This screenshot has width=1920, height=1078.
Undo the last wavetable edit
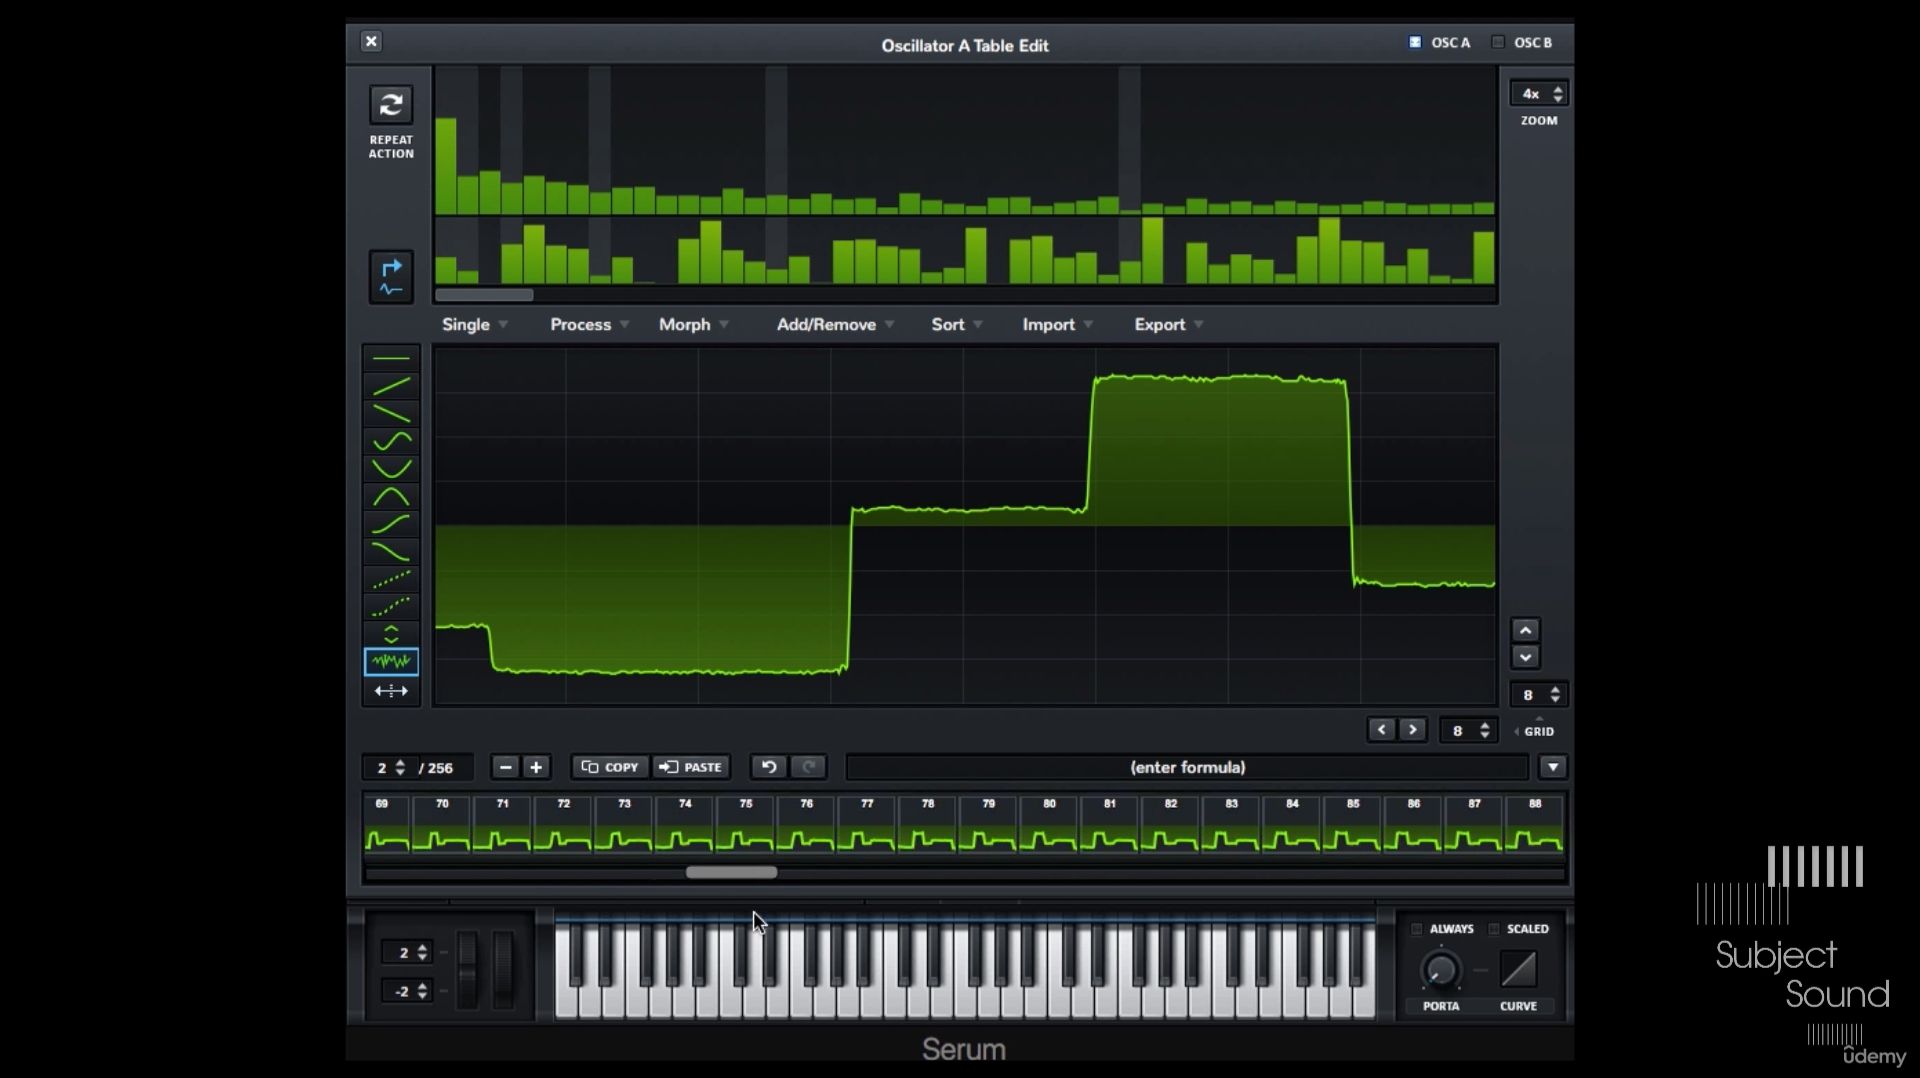tap(769, 767)
